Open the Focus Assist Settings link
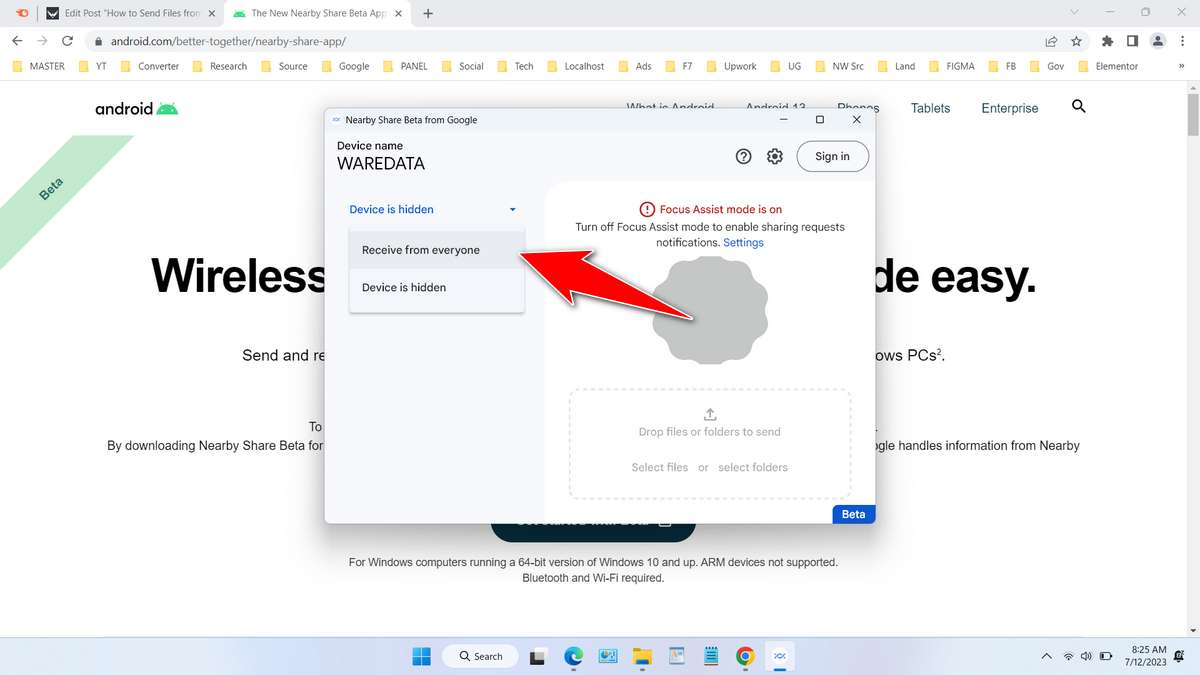 pyautogui.click(x=743, y=242)
